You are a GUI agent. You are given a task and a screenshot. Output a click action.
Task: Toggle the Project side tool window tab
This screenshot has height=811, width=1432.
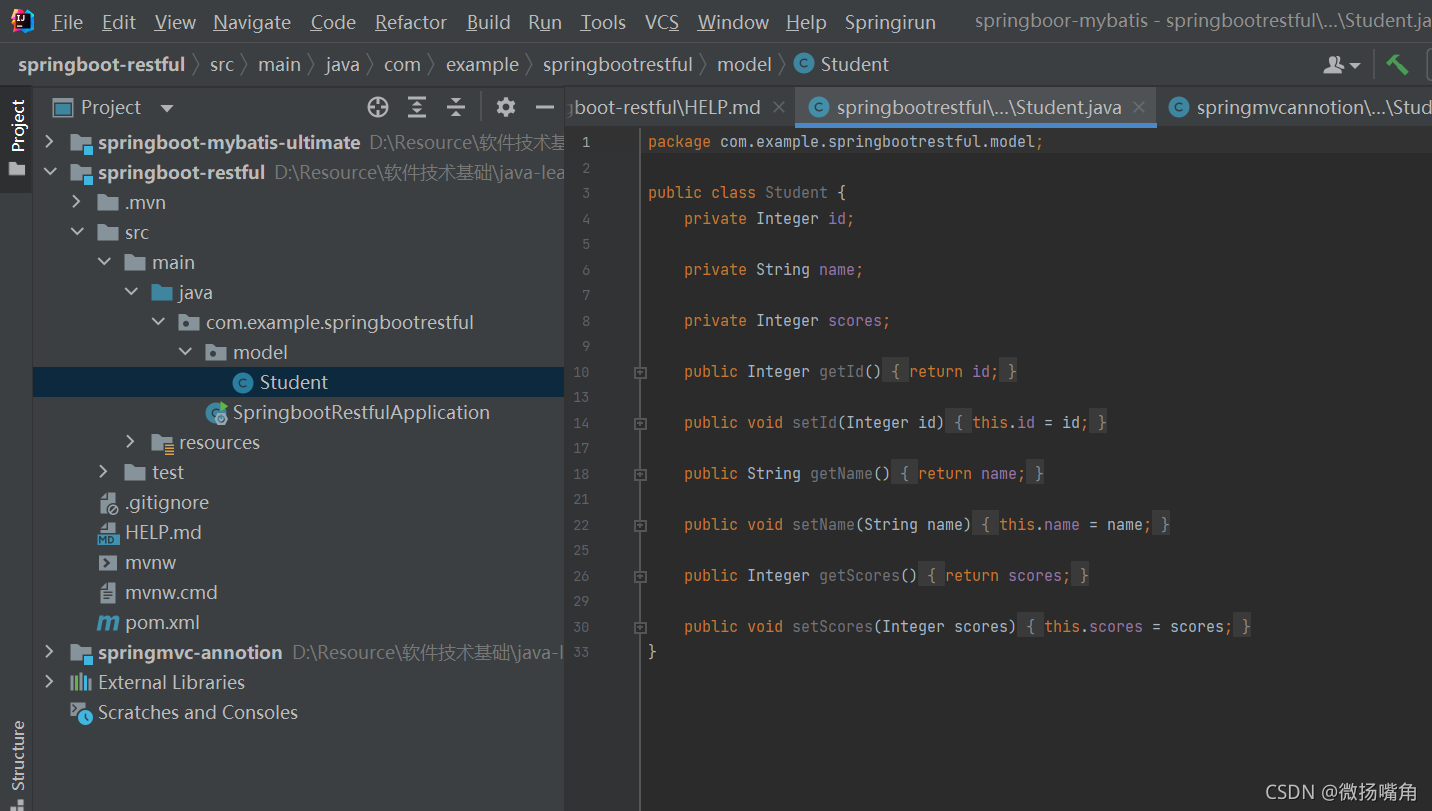point(17,137)
